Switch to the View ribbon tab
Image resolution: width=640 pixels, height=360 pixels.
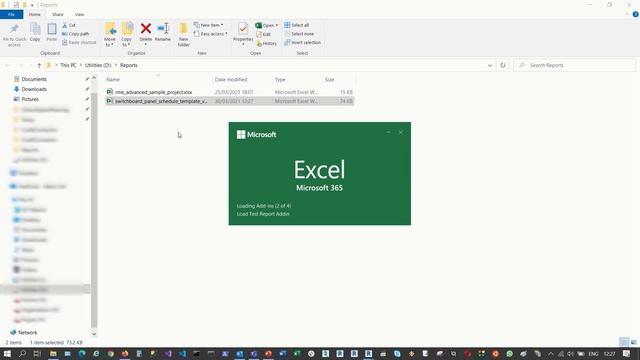point(79,14)
